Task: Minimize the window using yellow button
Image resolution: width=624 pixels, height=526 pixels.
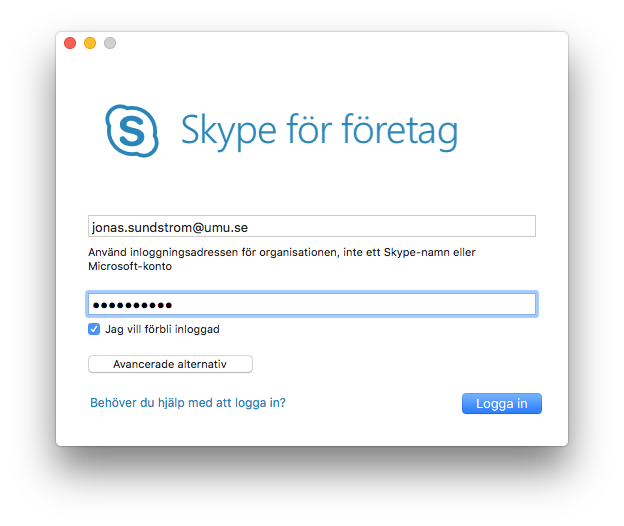Action: point(90,43)
